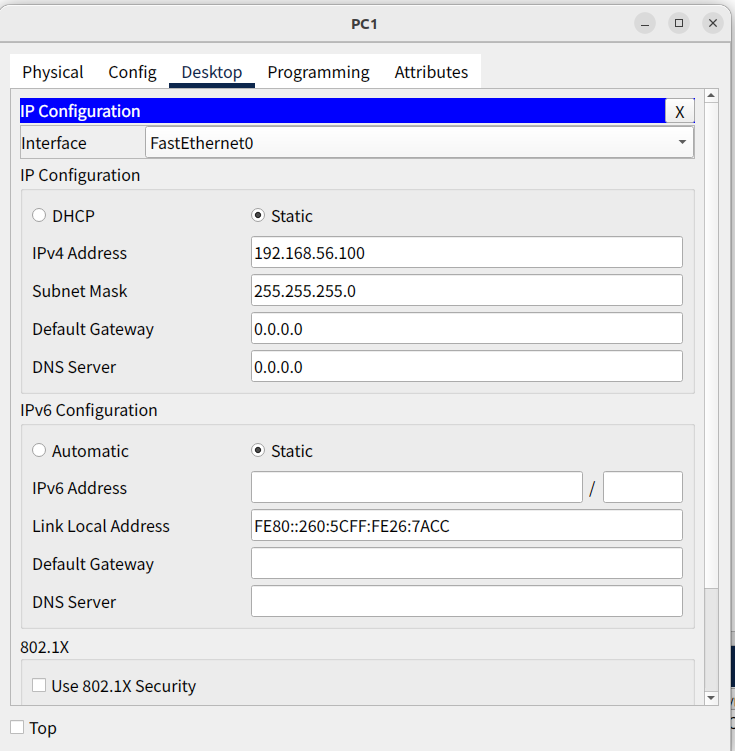Click the IPv6 Configuration section heading
Viewport: 735px width, 751px height.
[x=89, y=410]
